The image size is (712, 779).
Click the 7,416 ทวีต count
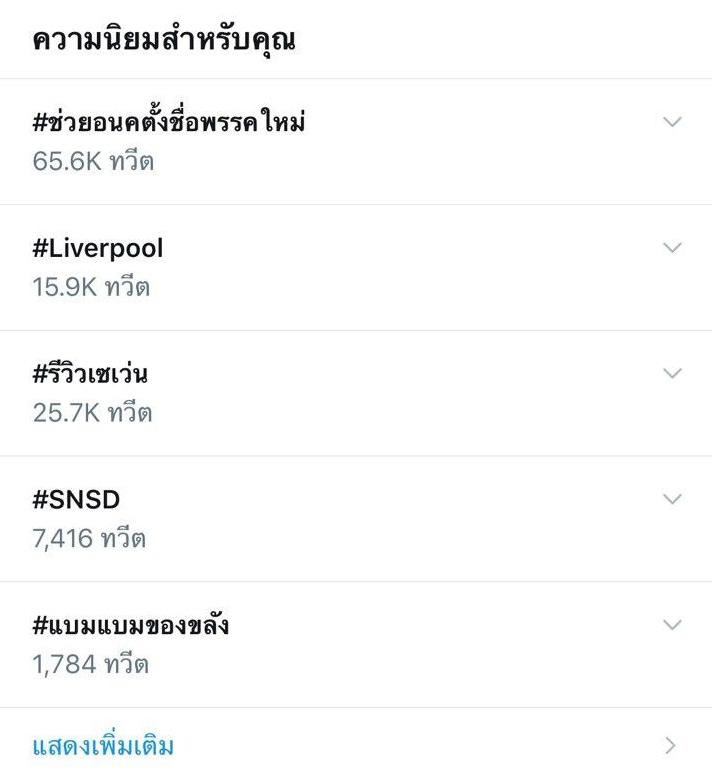click(x=89, y=538)
